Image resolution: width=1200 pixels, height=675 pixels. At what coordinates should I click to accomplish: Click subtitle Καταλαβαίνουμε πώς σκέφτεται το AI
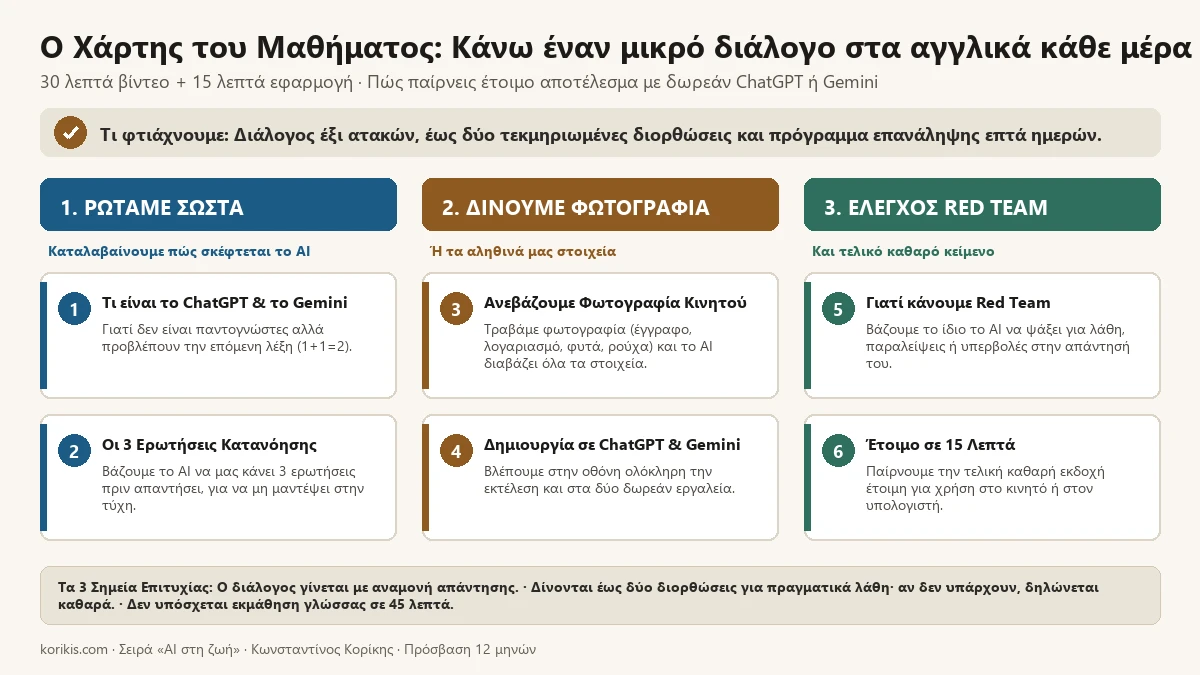click(179, 251)
